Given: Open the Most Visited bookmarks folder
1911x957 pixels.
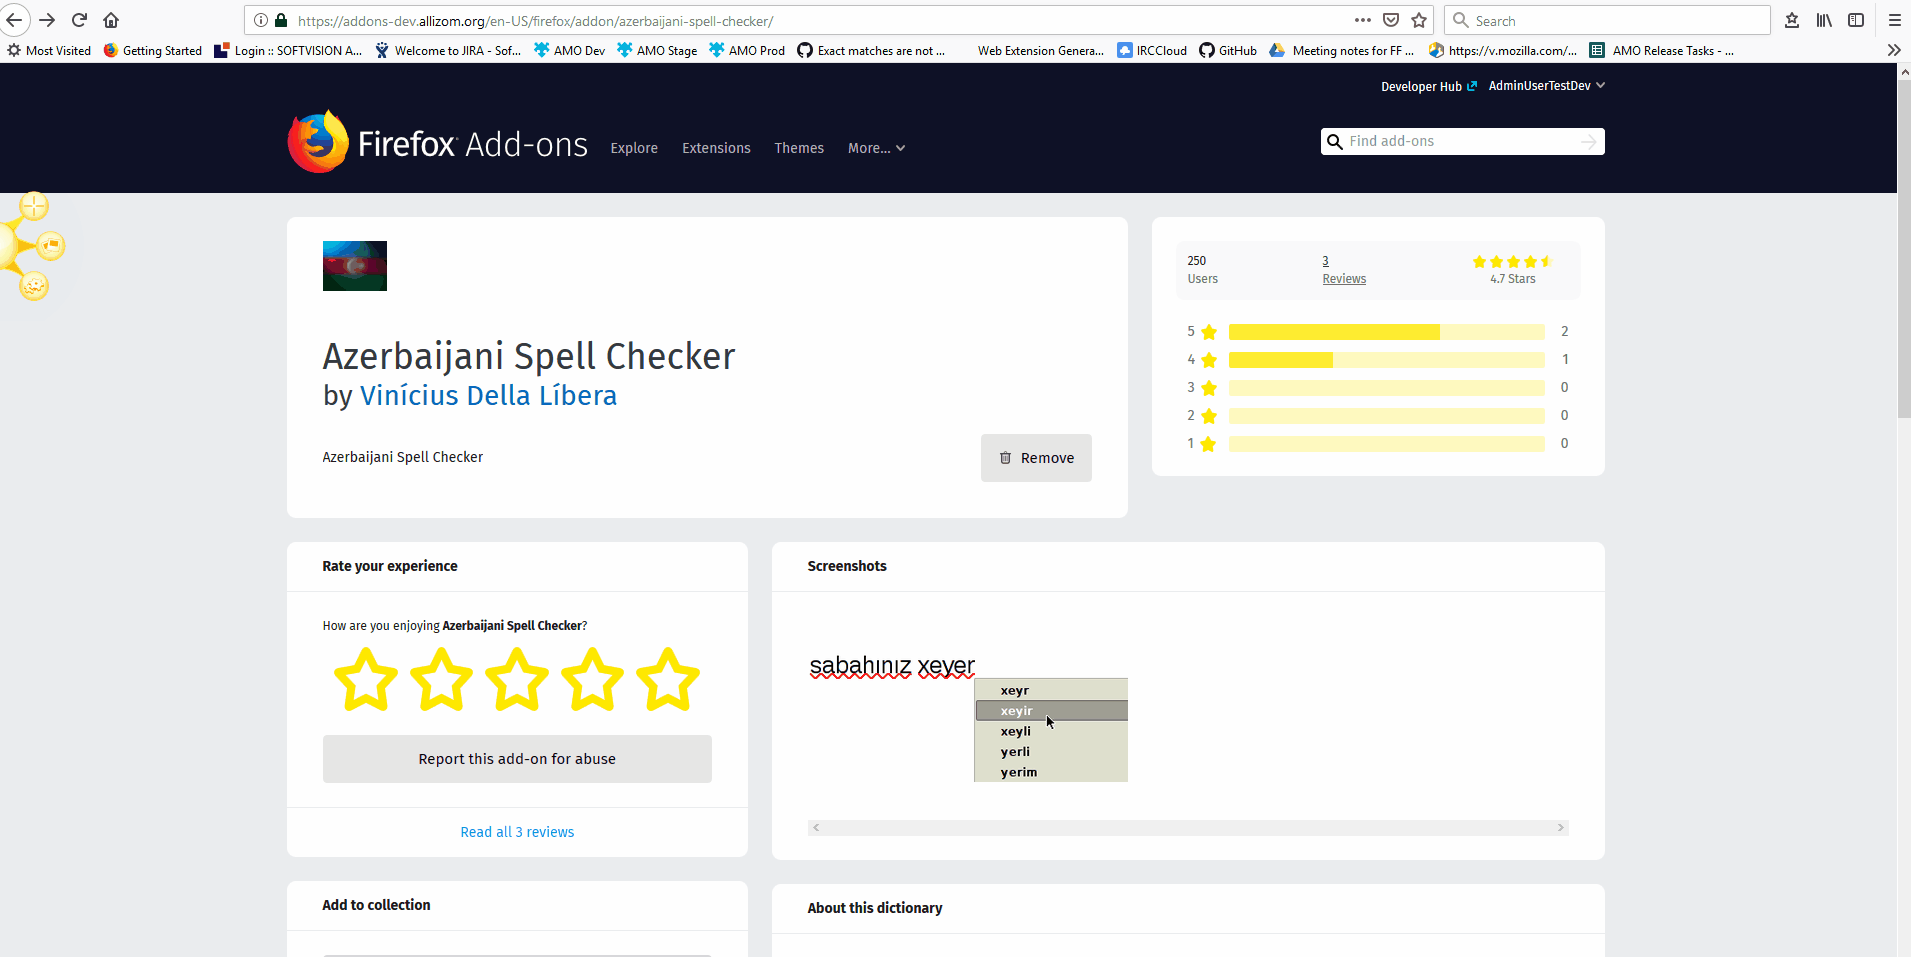Looking at the screenshot, I should point(49,50).
